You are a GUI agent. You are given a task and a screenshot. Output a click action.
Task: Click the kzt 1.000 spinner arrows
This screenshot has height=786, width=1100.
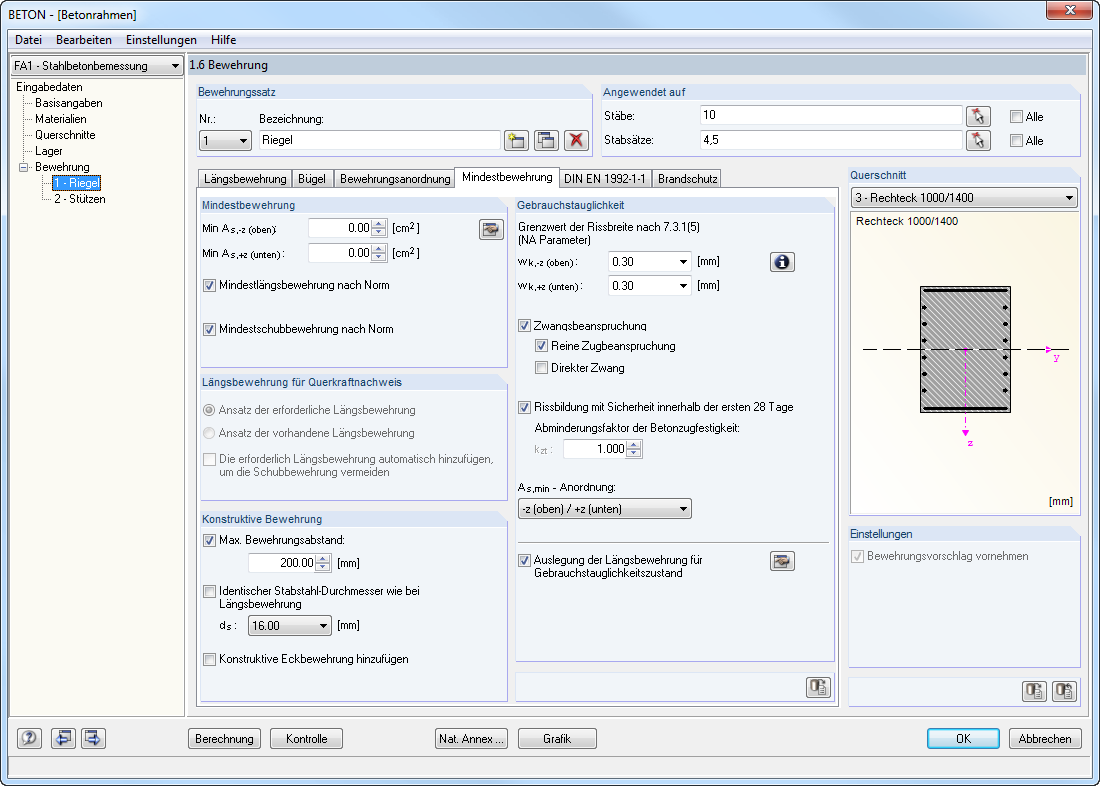coord(634,448)
